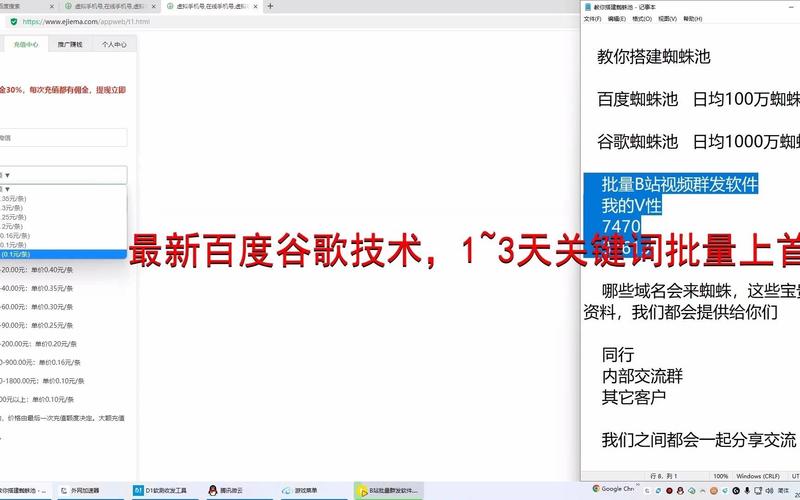800x500 pixels.
Task: Open the 推广赚钱 page tab
Action: pos(70,44)
